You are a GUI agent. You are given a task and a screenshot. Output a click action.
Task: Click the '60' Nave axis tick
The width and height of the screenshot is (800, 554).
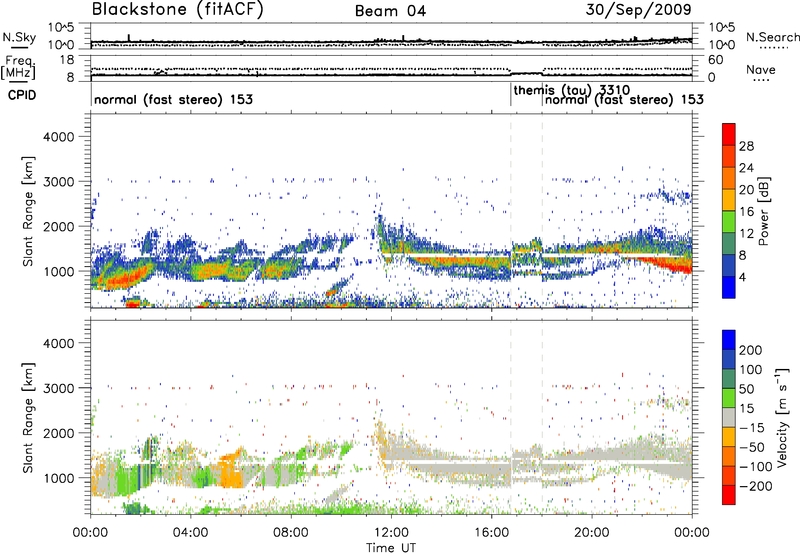pos(715,60)
